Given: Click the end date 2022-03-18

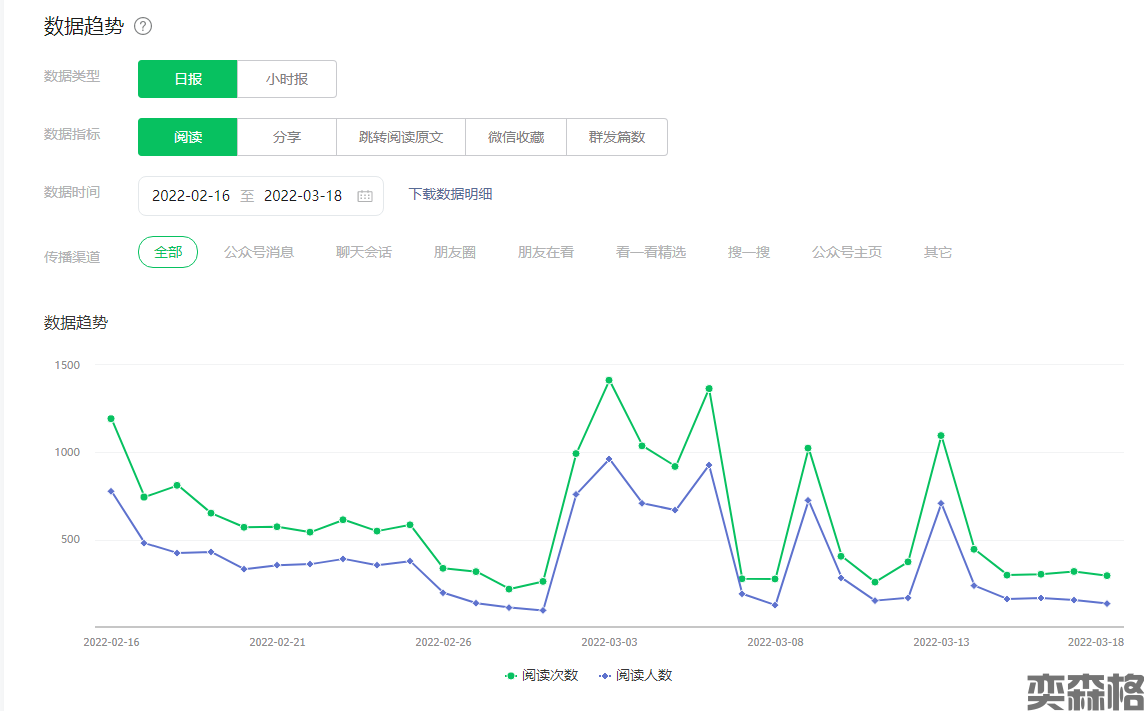Looking at the screenshot, I should [x=303, y=196].
